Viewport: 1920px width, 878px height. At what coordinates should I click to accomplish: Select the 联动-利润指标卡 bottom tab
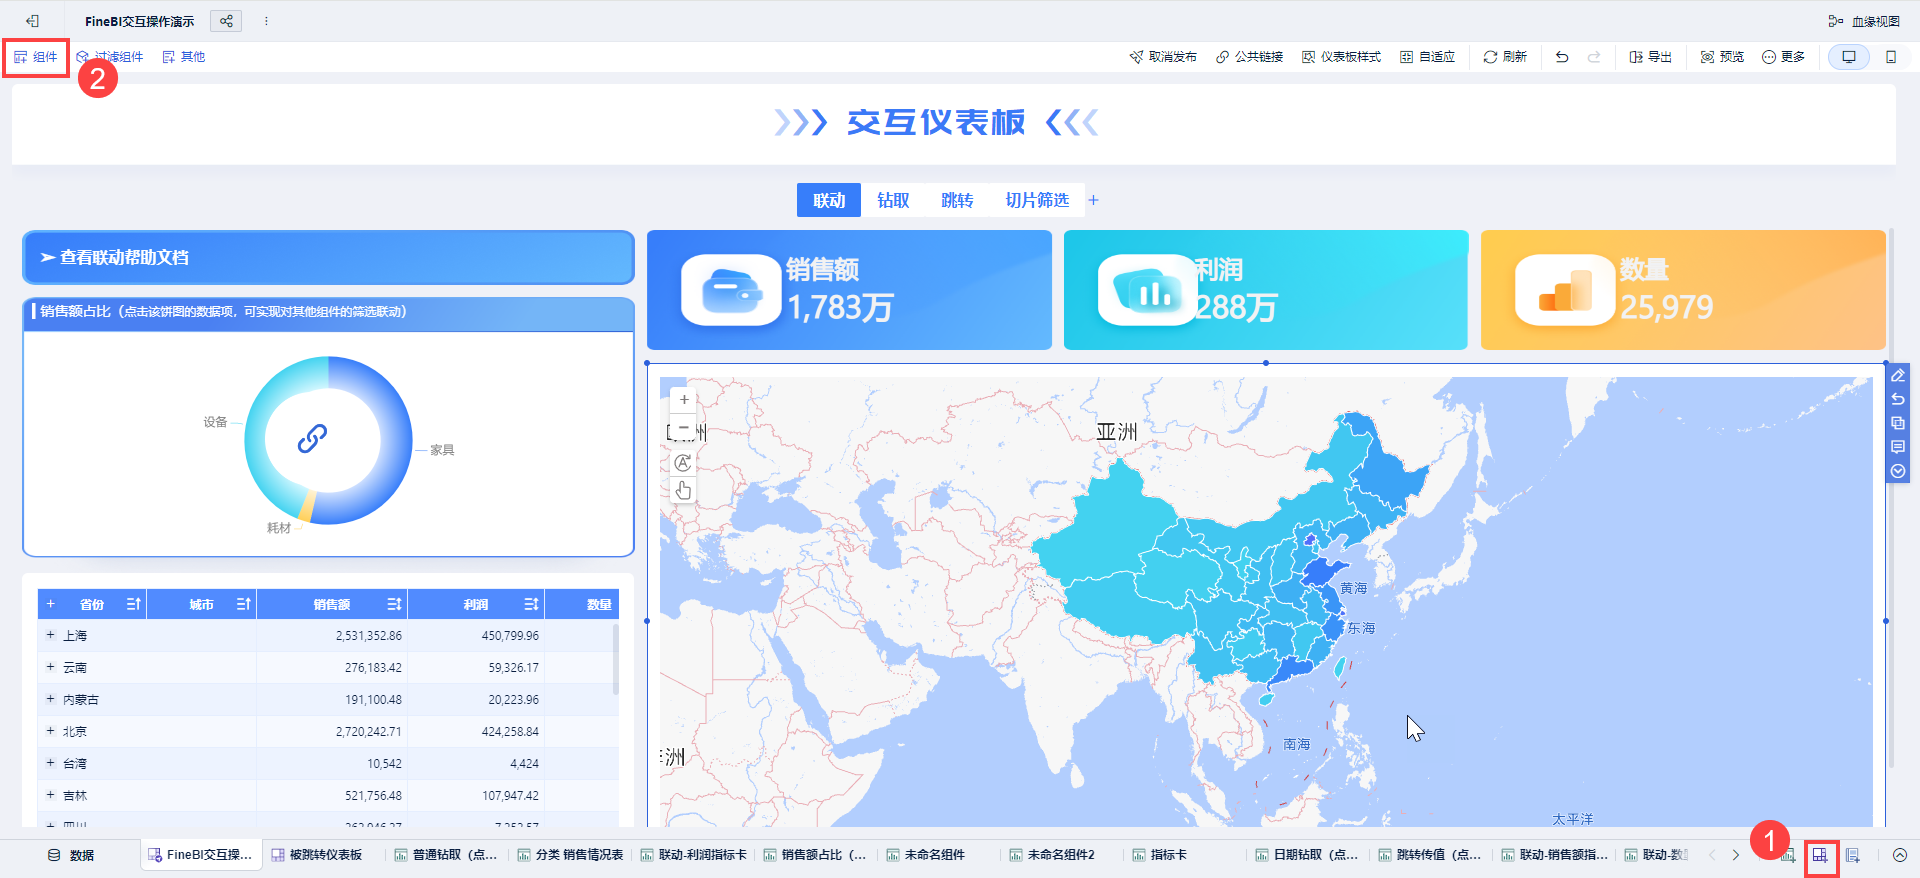pos(693,855)
